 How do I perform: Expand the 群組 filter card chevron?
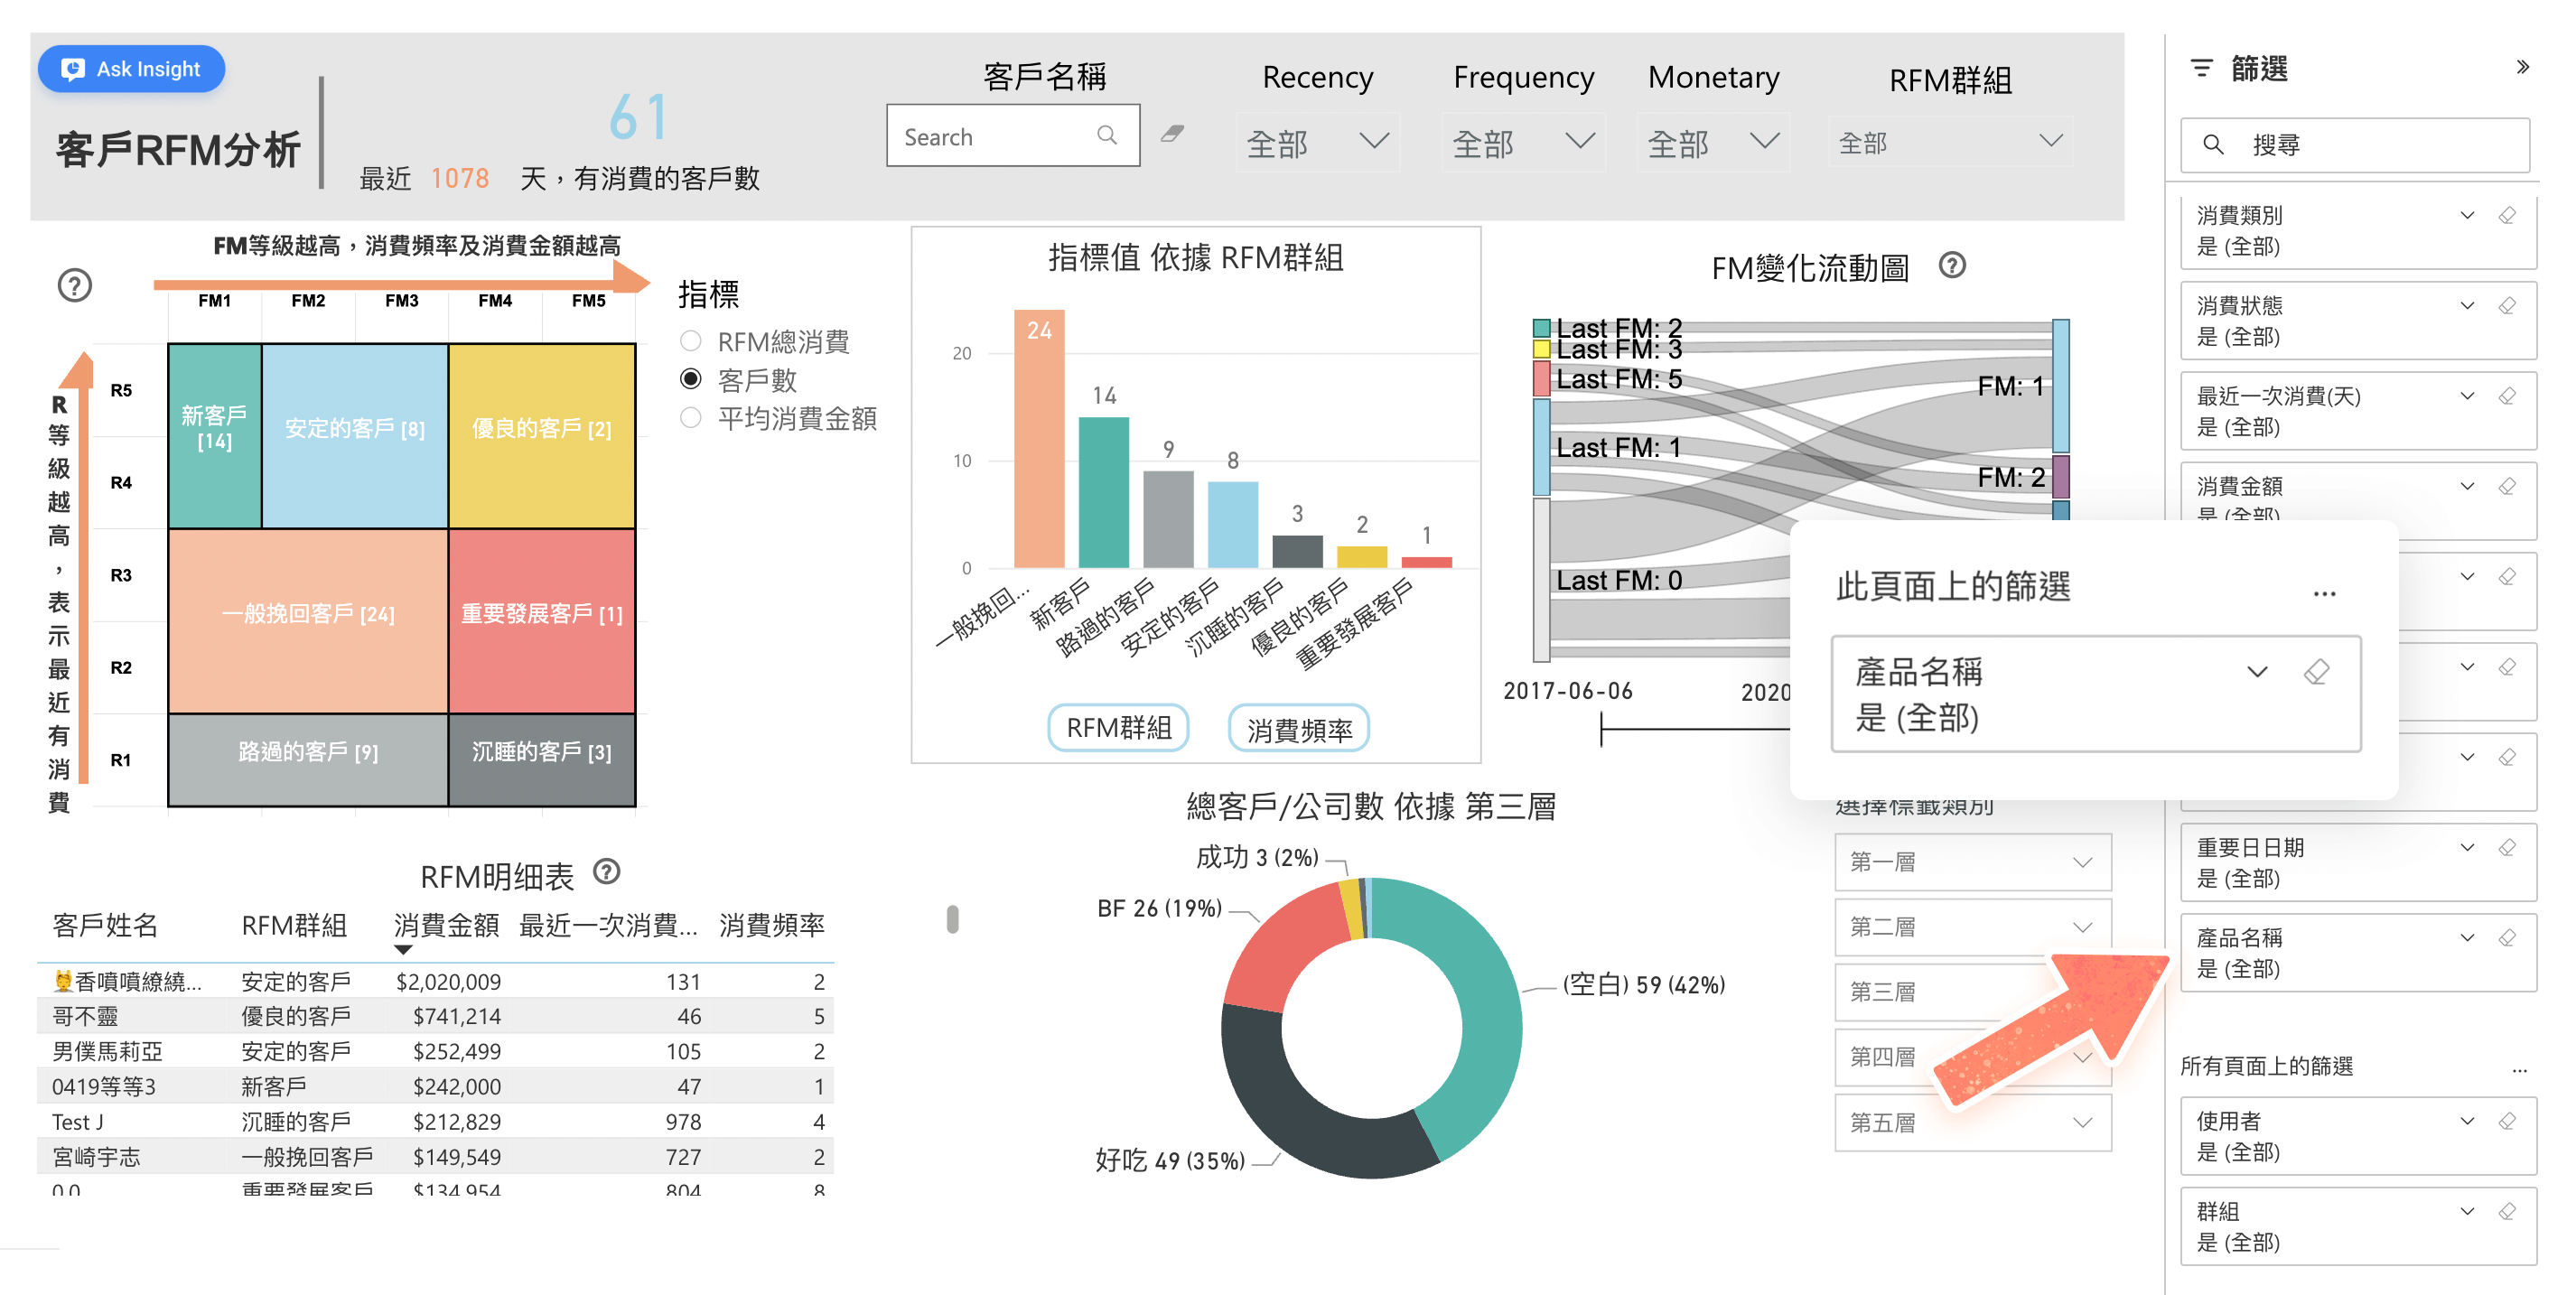tap(2467, 1211)
